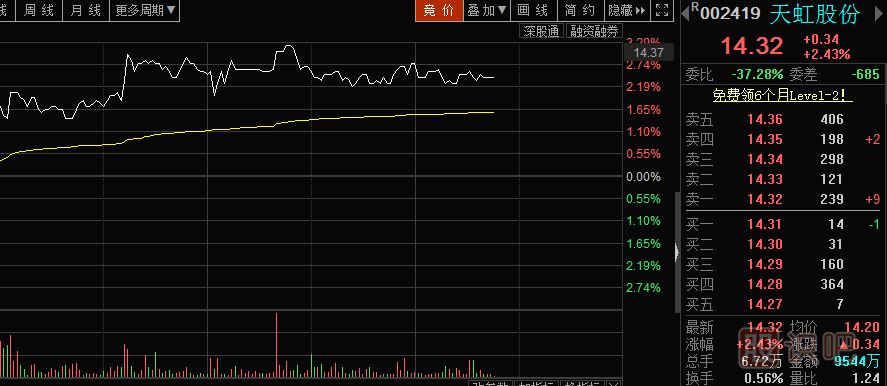This screenshot has width=887, height=386.
Task: Click the tallest red volume bar
Action: (277, 344)
